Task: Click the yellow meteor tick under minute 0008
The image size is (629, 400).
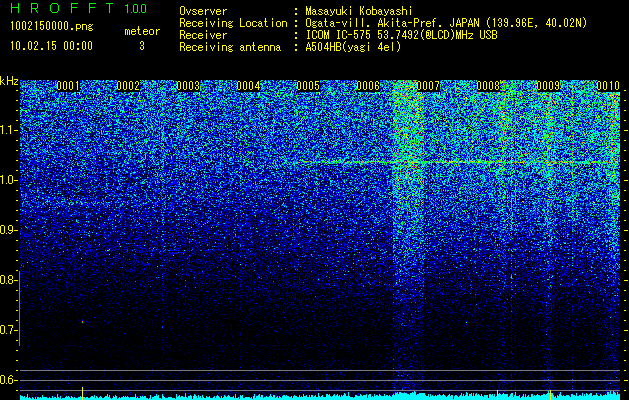Action: coord(497,394)
